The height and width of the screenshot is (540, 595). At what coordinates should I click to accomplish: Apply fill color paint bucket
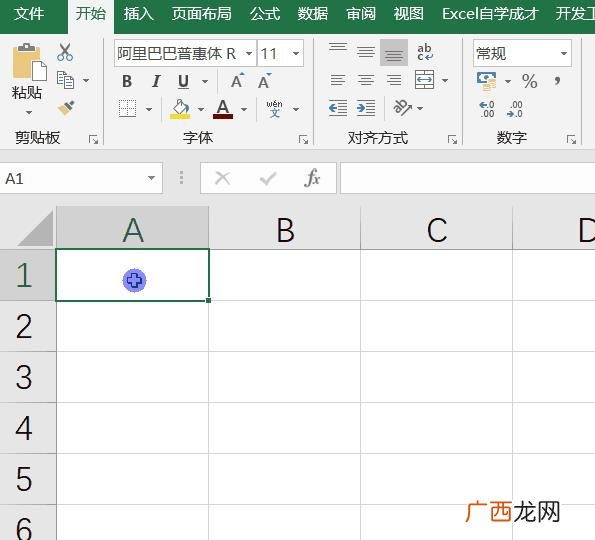[180, 109]
